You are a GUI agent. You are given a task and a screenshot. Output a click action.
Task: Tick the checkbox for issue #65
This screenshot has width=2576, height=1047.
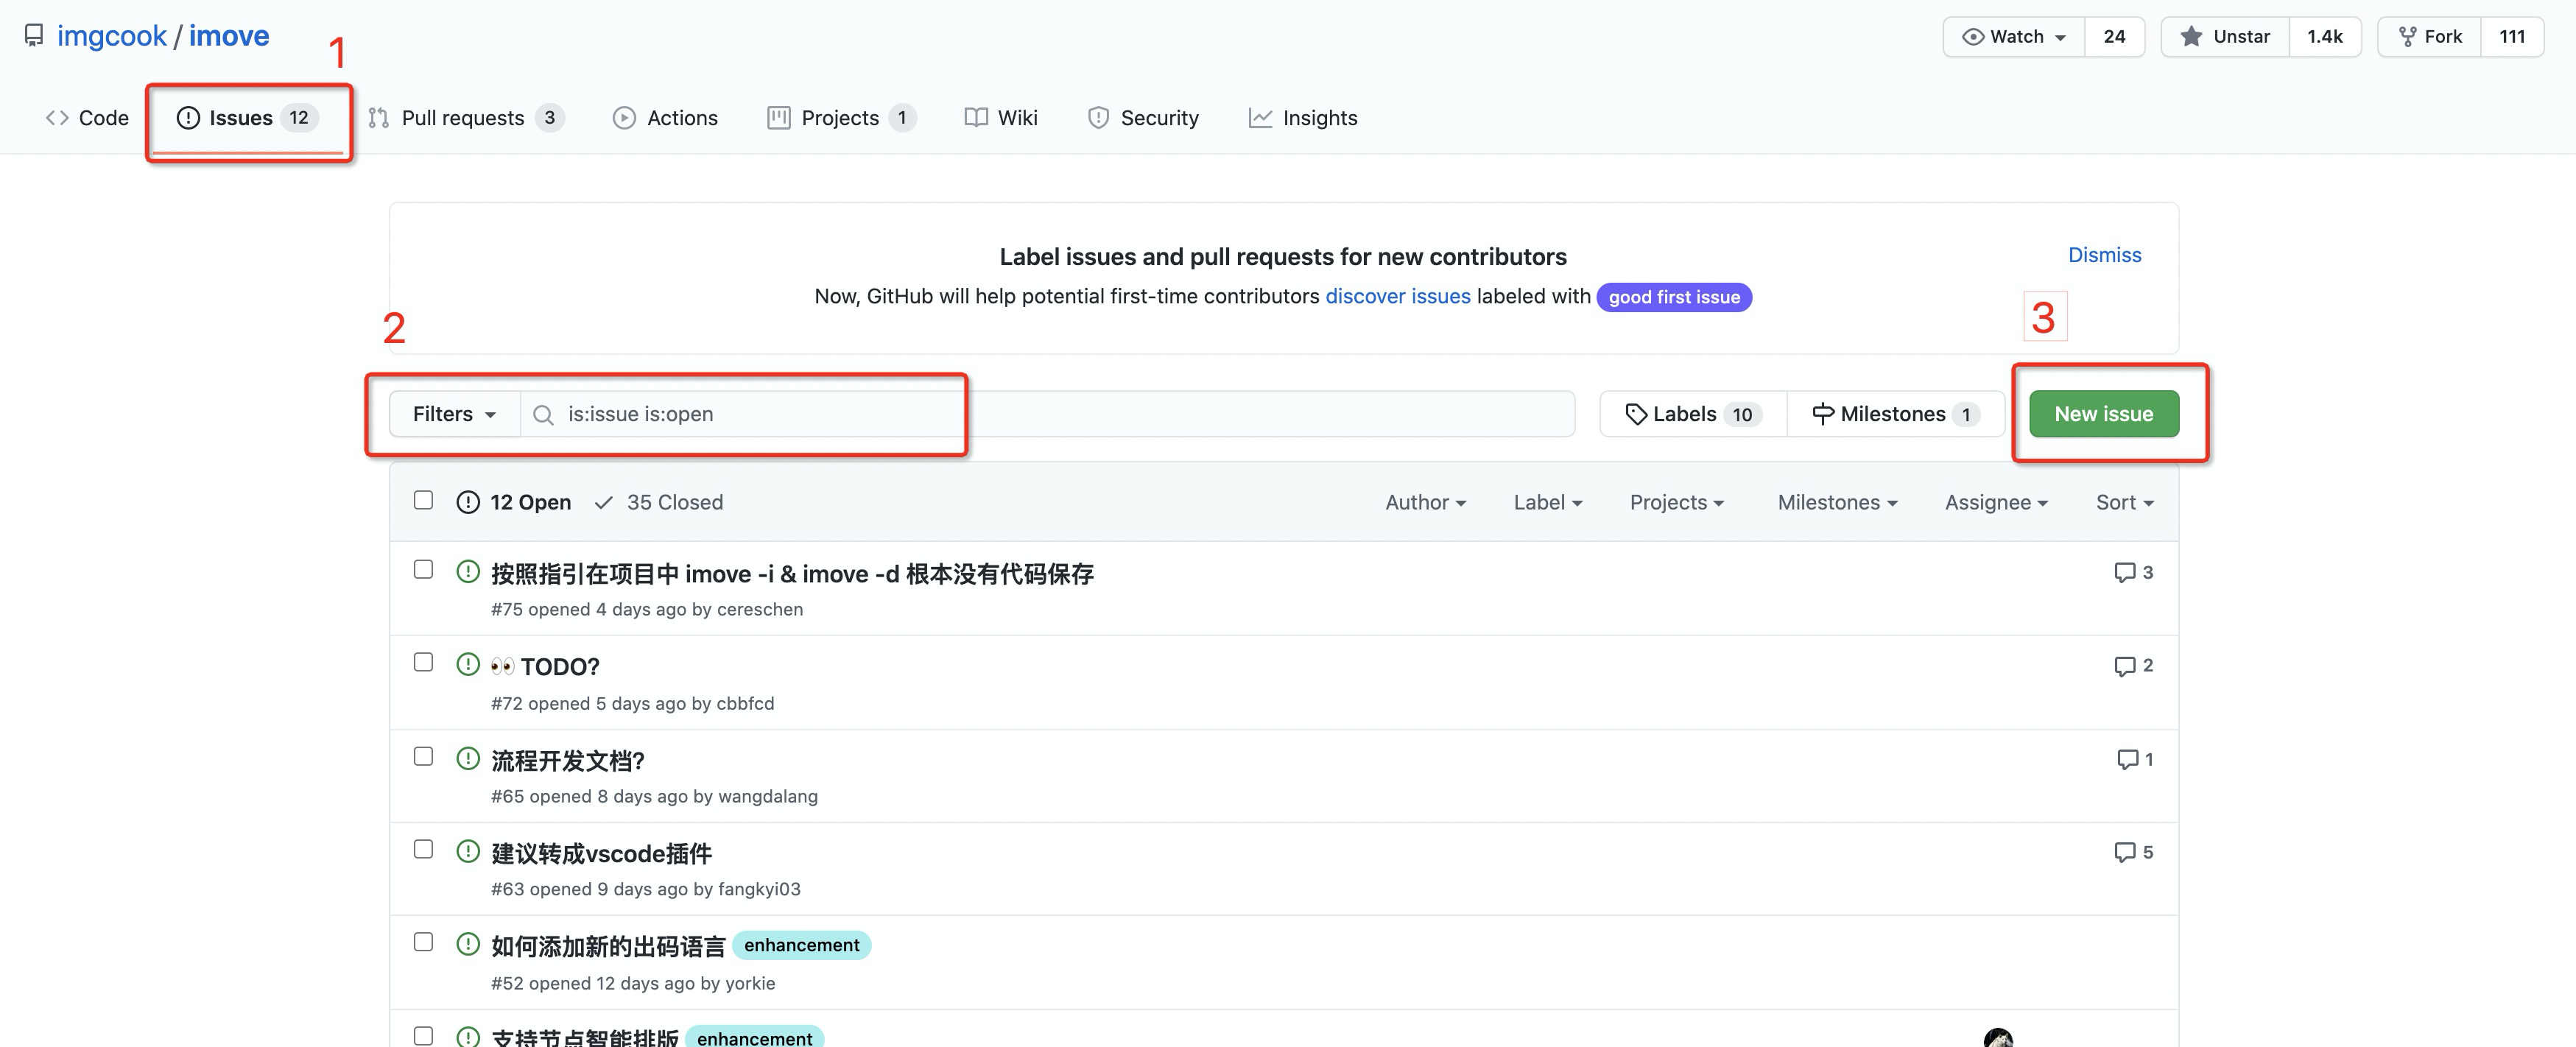pyautogui.click(x=423, y=756)
